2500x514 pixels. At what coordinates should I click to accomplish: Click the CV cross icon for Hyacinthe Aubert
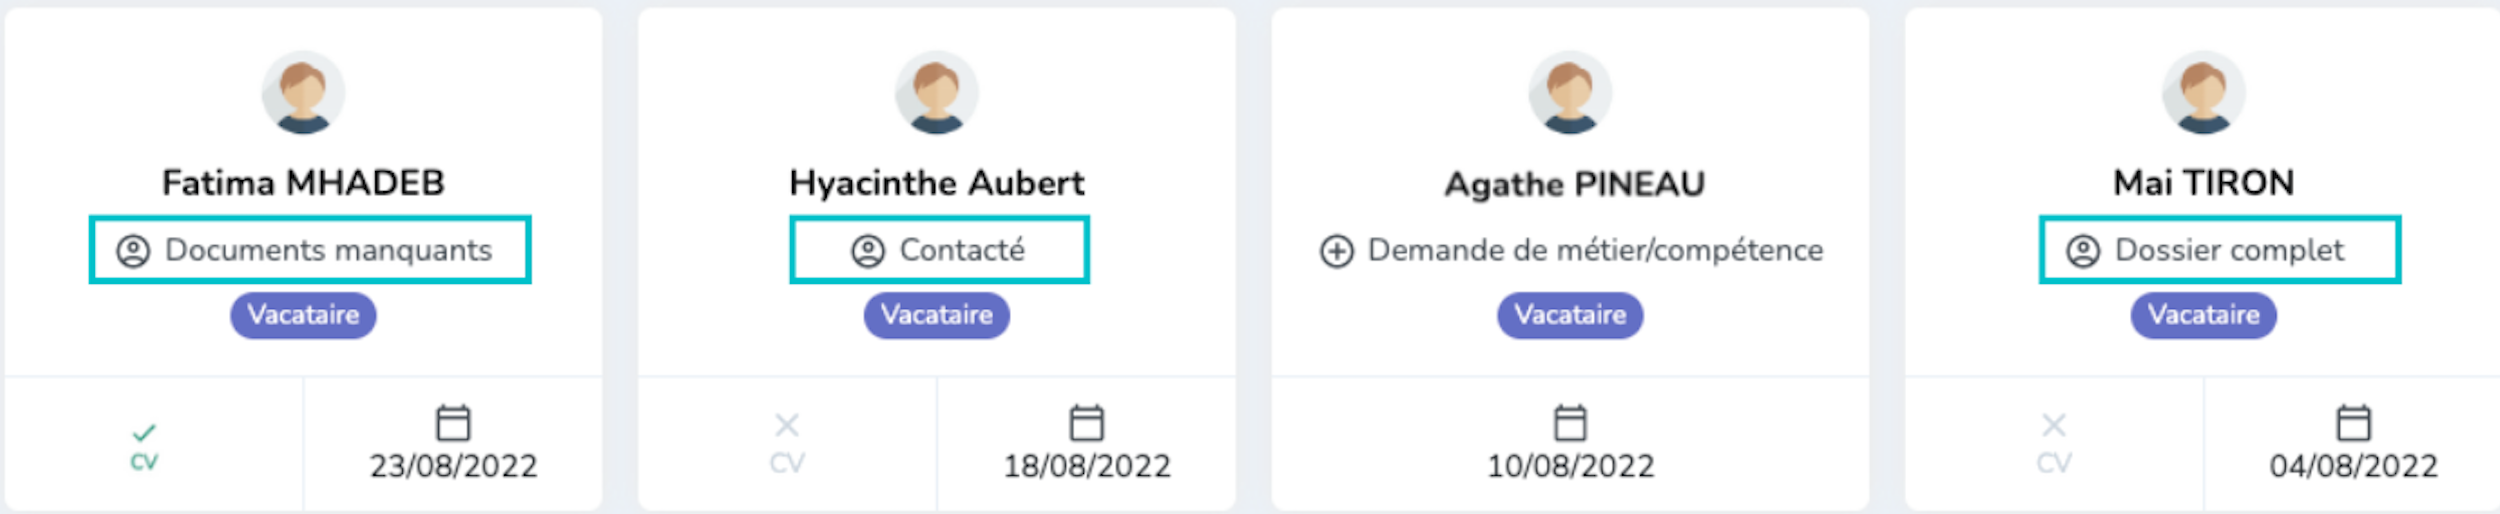pyautogui.click(x=787, y=426)
